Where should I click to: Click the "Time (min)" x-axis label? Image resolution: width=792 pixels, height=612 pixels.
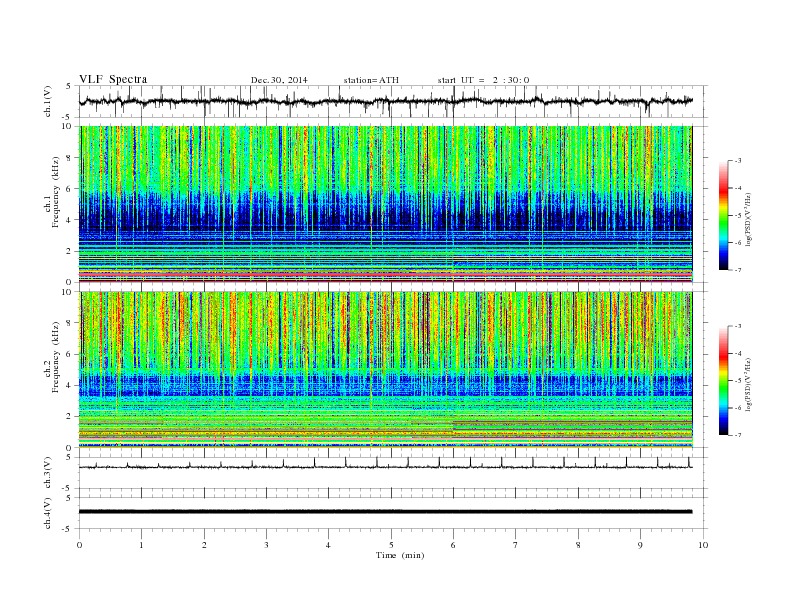pyautogui.click(x=400, y=555)
